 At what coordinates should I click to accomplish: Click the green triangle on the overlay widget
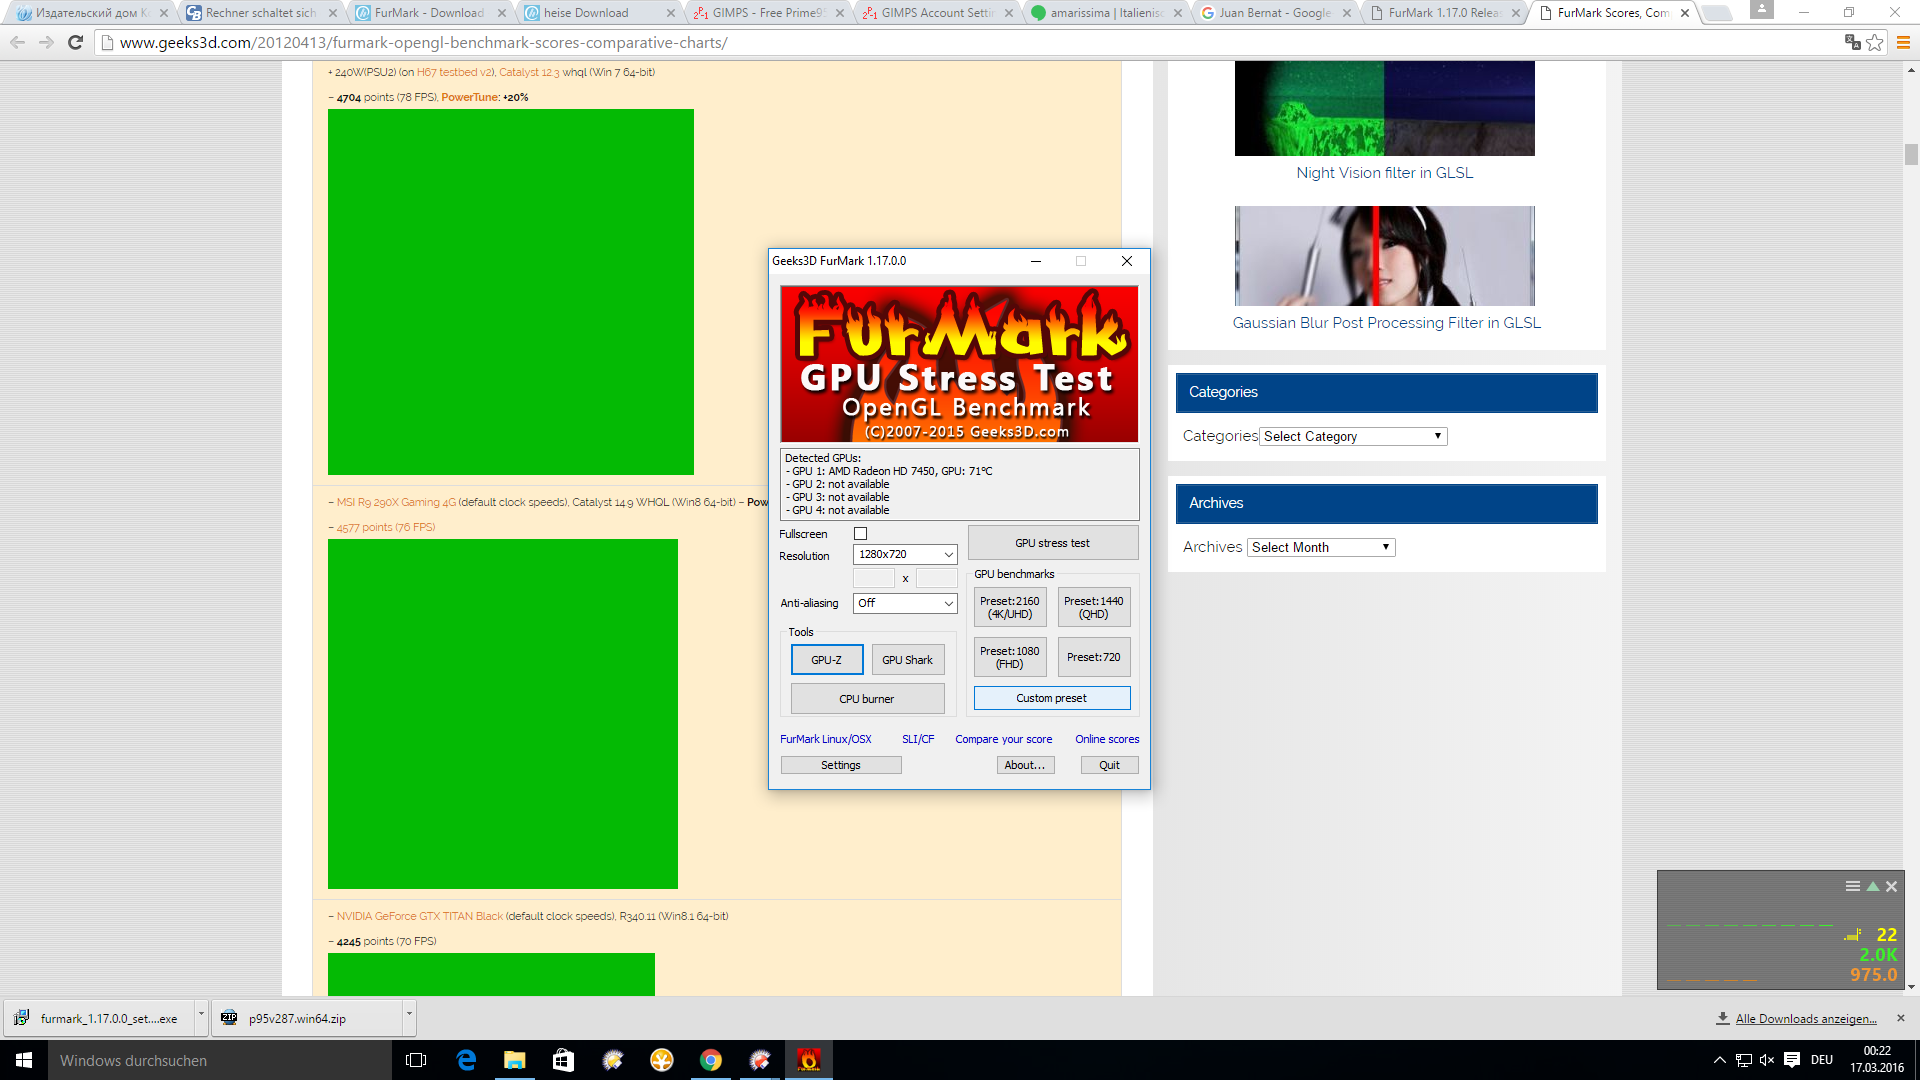click(1872, 886)
